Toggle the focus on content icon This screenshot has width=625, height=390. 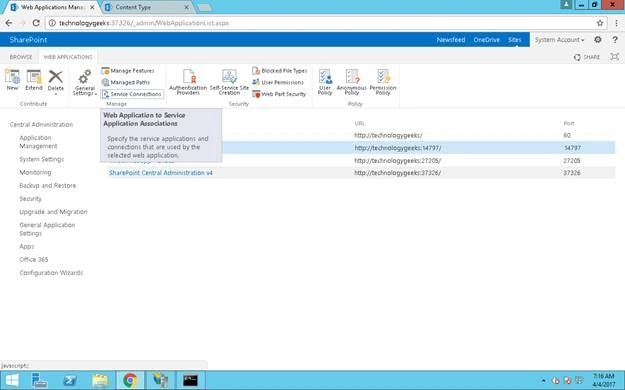tap(615, 57)
